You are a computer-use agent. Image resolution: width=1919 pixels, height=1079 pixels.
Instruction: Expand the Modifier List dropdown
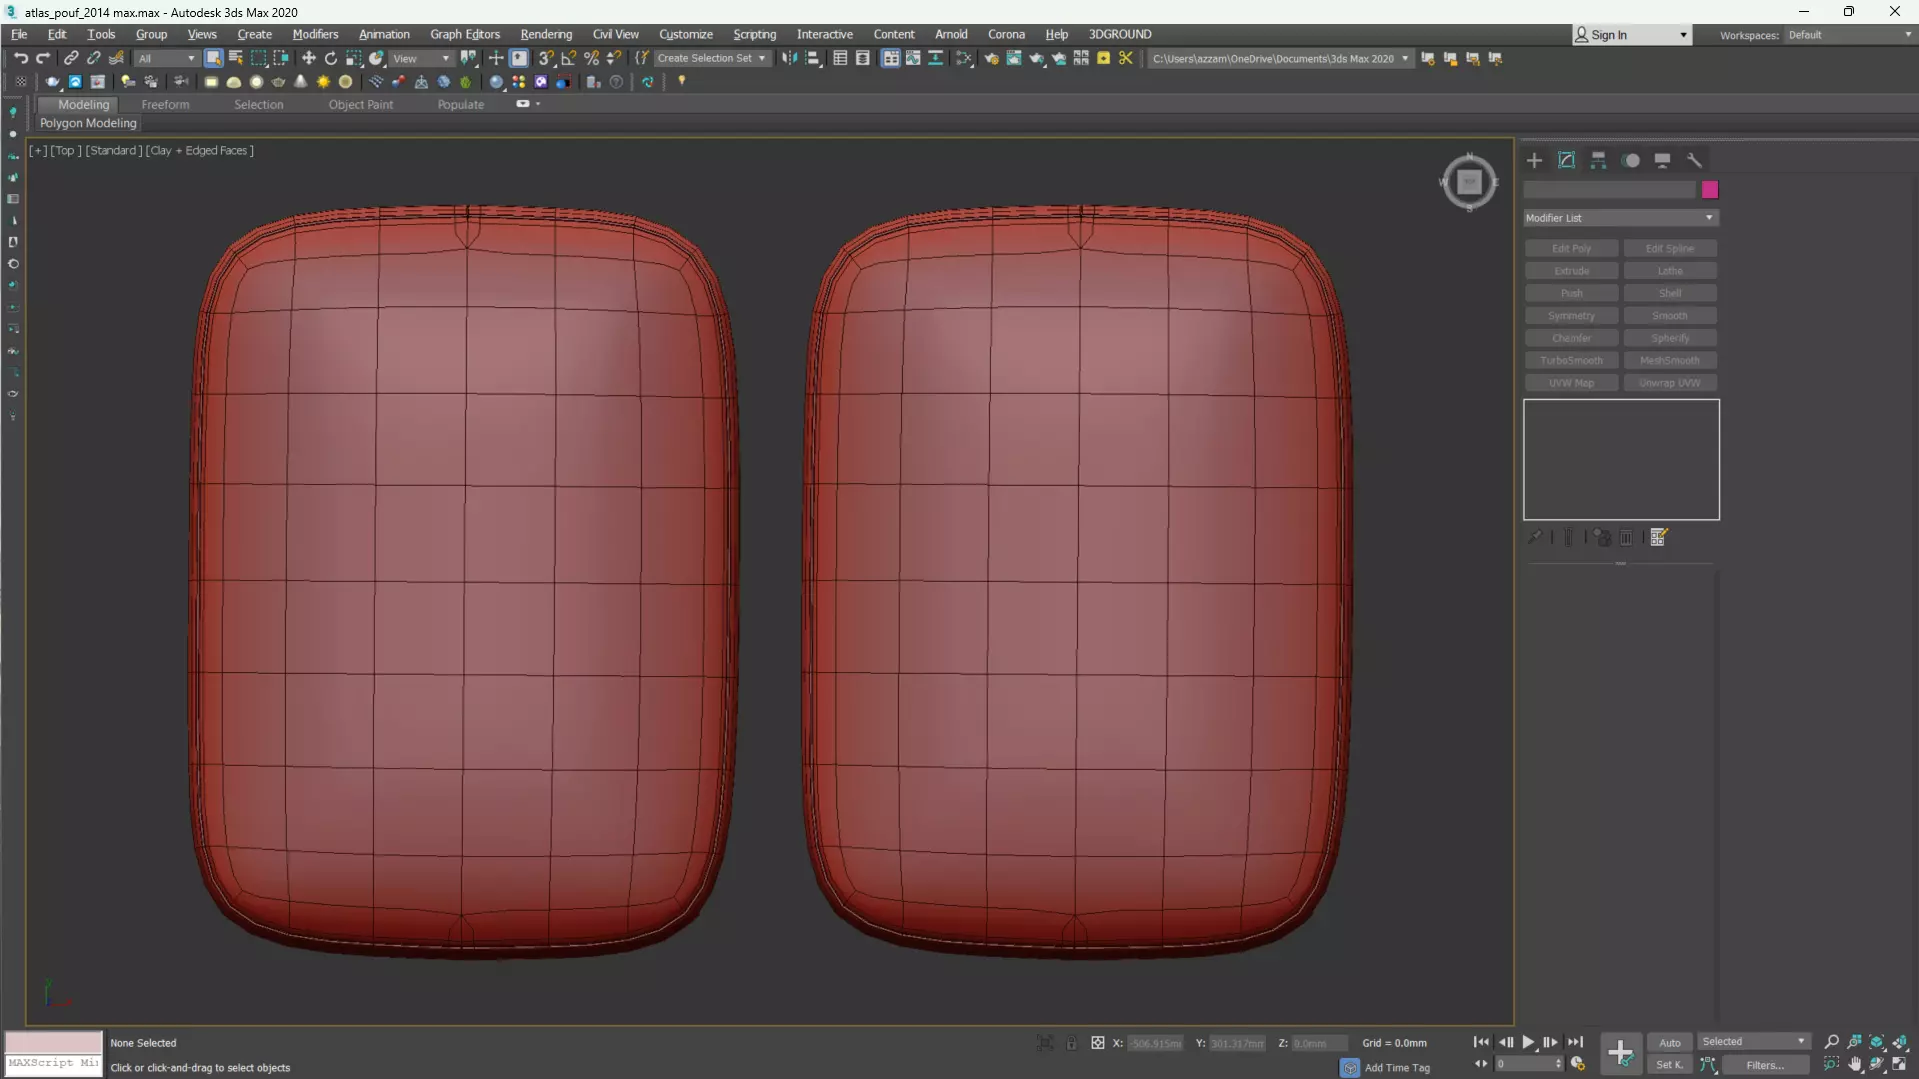(1620, 218)
